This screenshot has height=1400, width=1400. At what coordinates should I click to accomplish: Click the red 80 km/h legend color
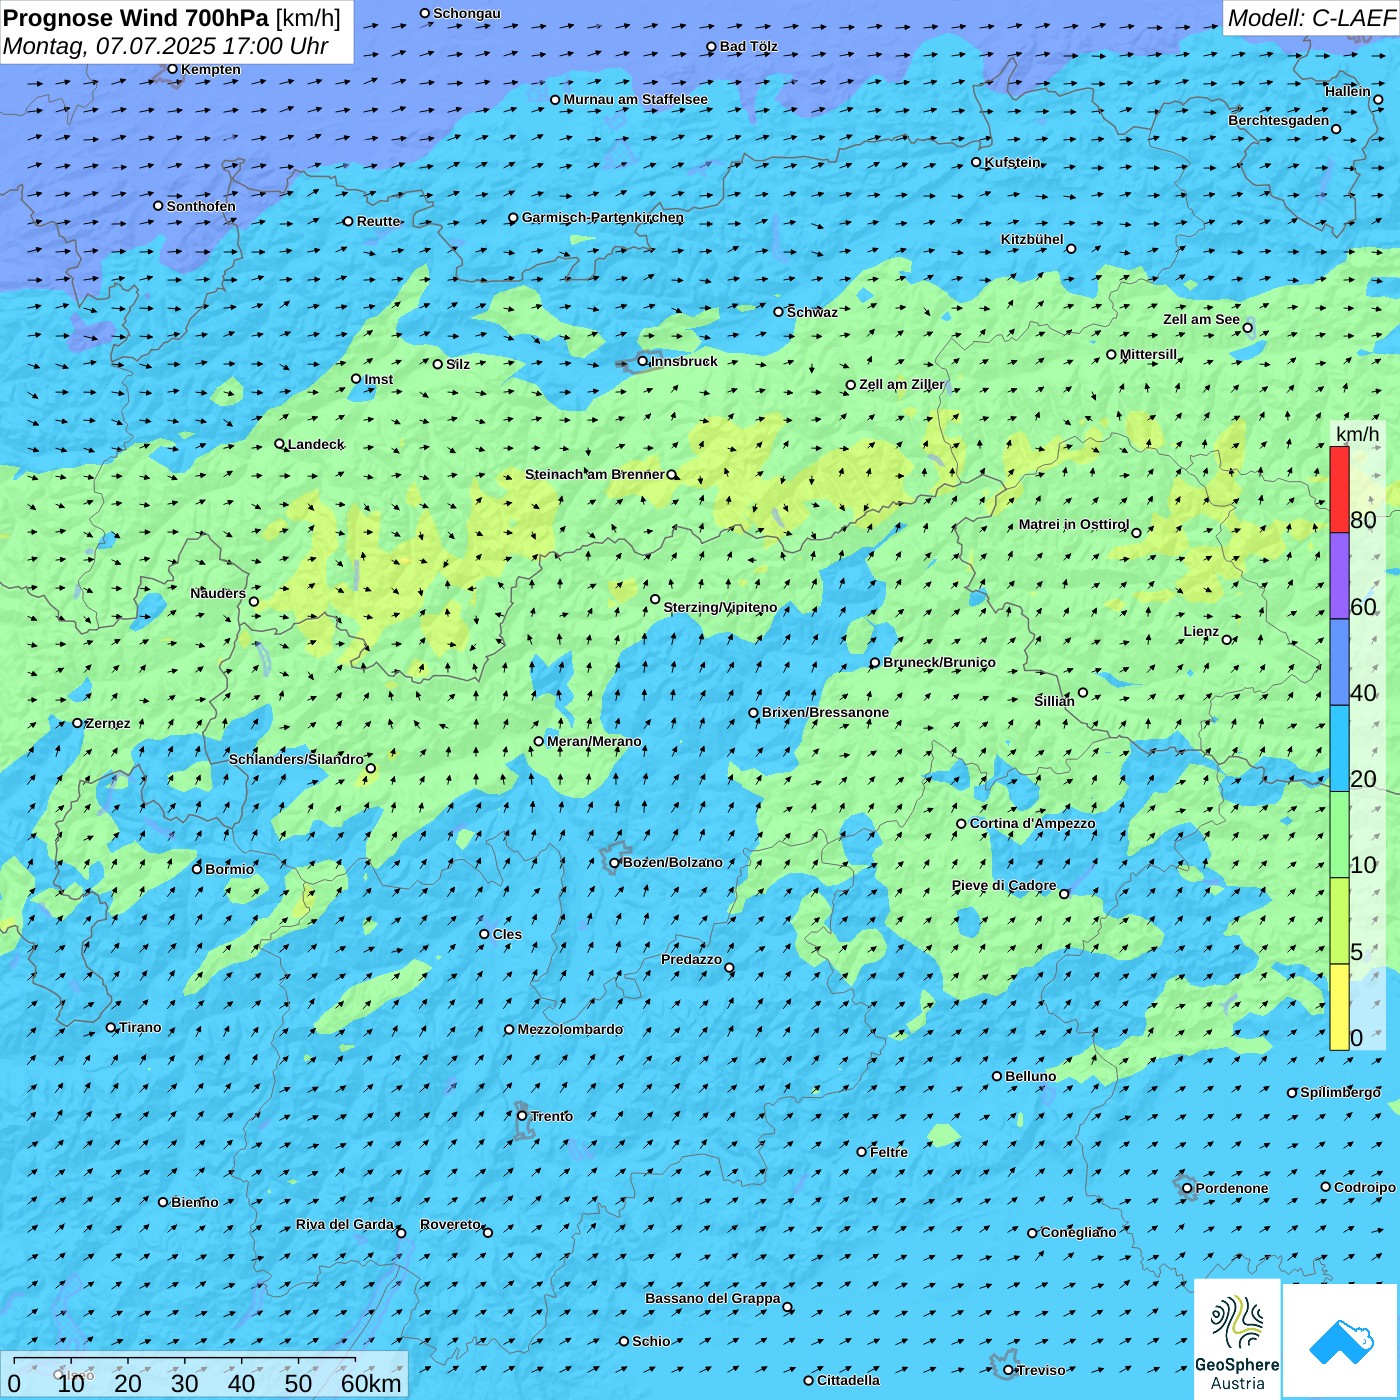tap(1339, 490)
